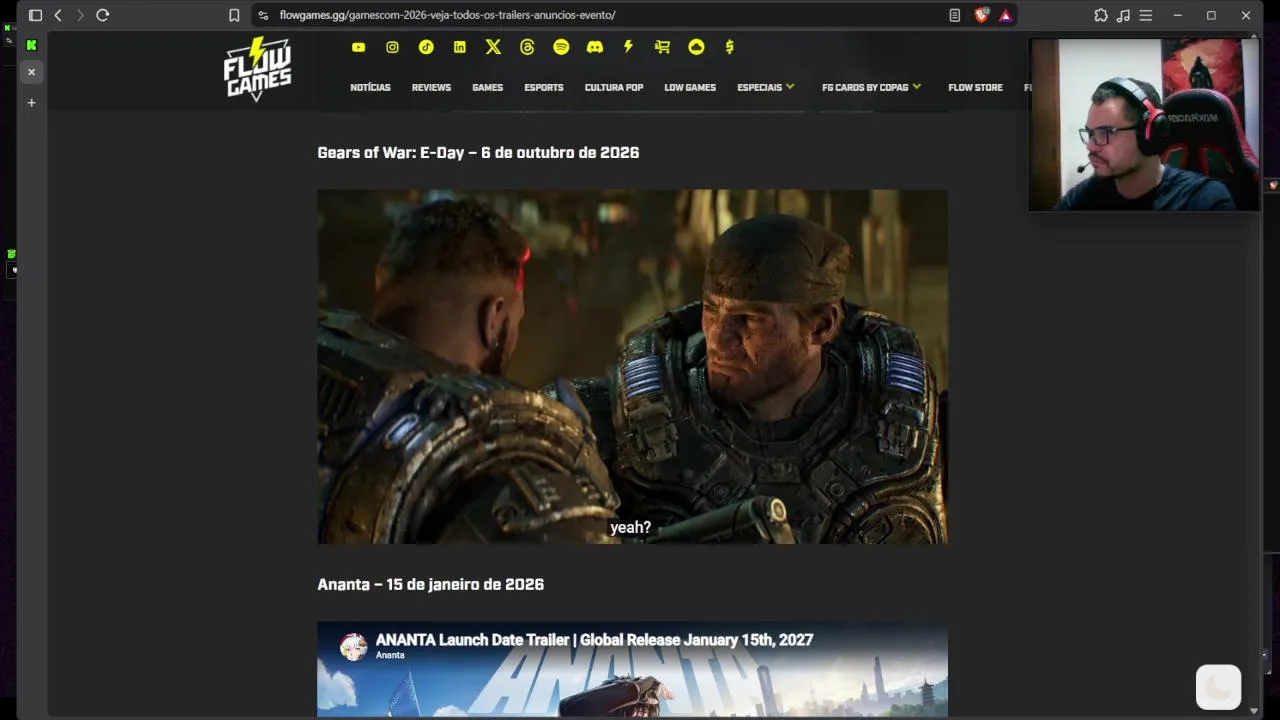Open the Brave Shields lion icon
Viewport: 1280px width, 720px height.
982,15
